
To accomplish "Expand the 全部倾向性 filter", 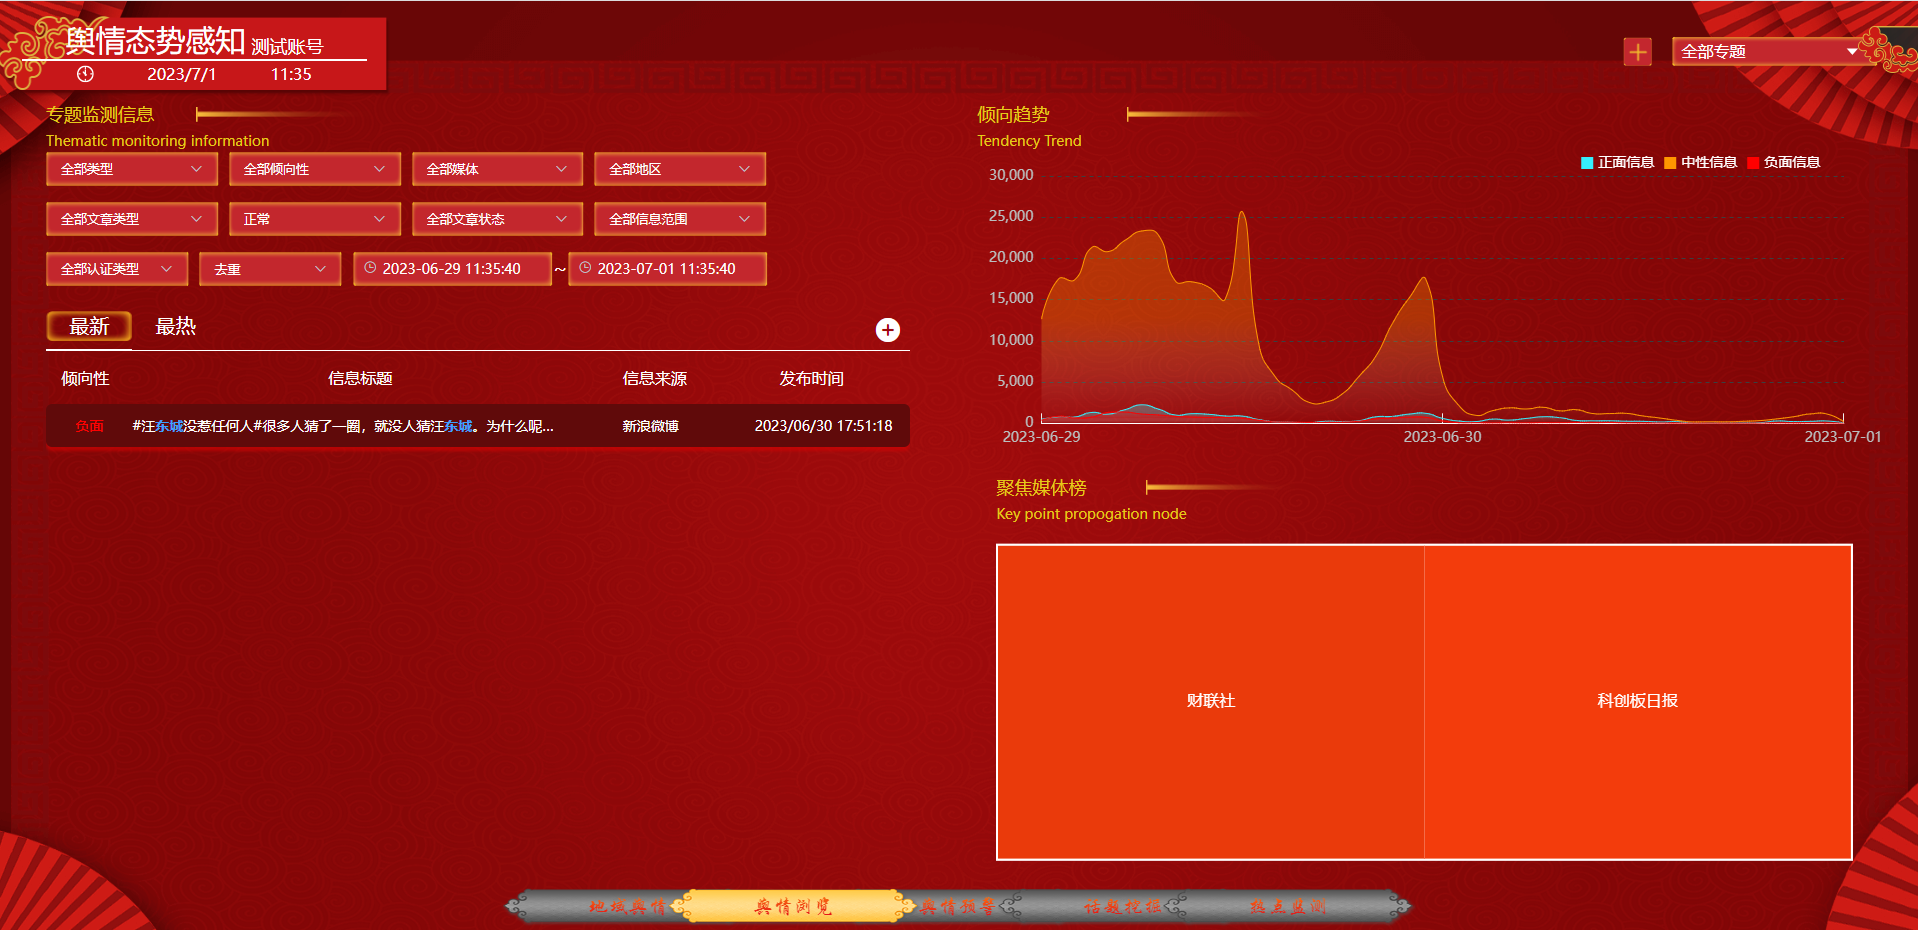I will tap(315, 169).
